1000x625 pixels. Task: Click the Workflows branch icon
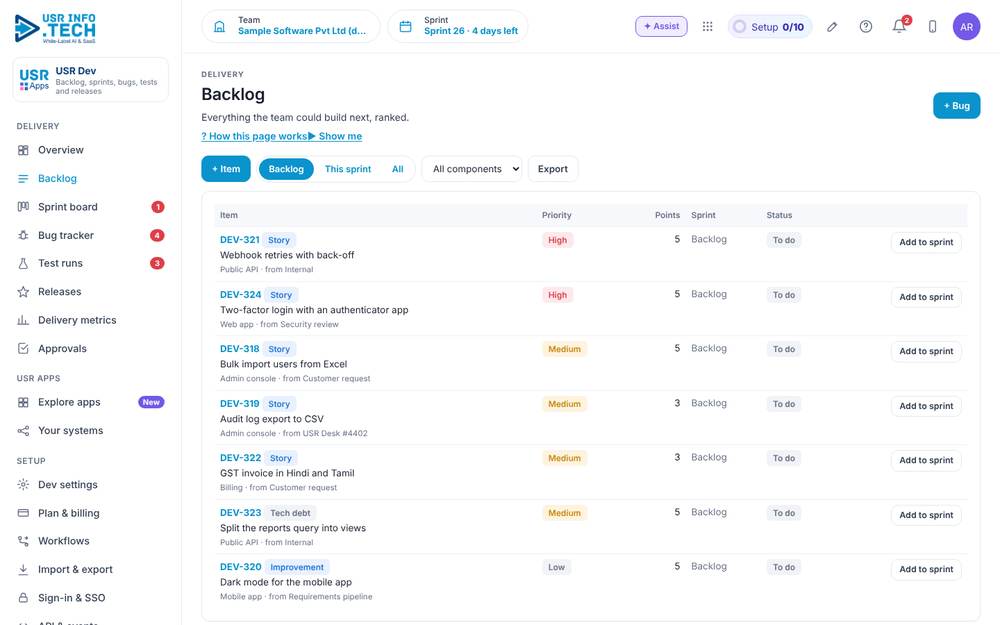(23, 541)
